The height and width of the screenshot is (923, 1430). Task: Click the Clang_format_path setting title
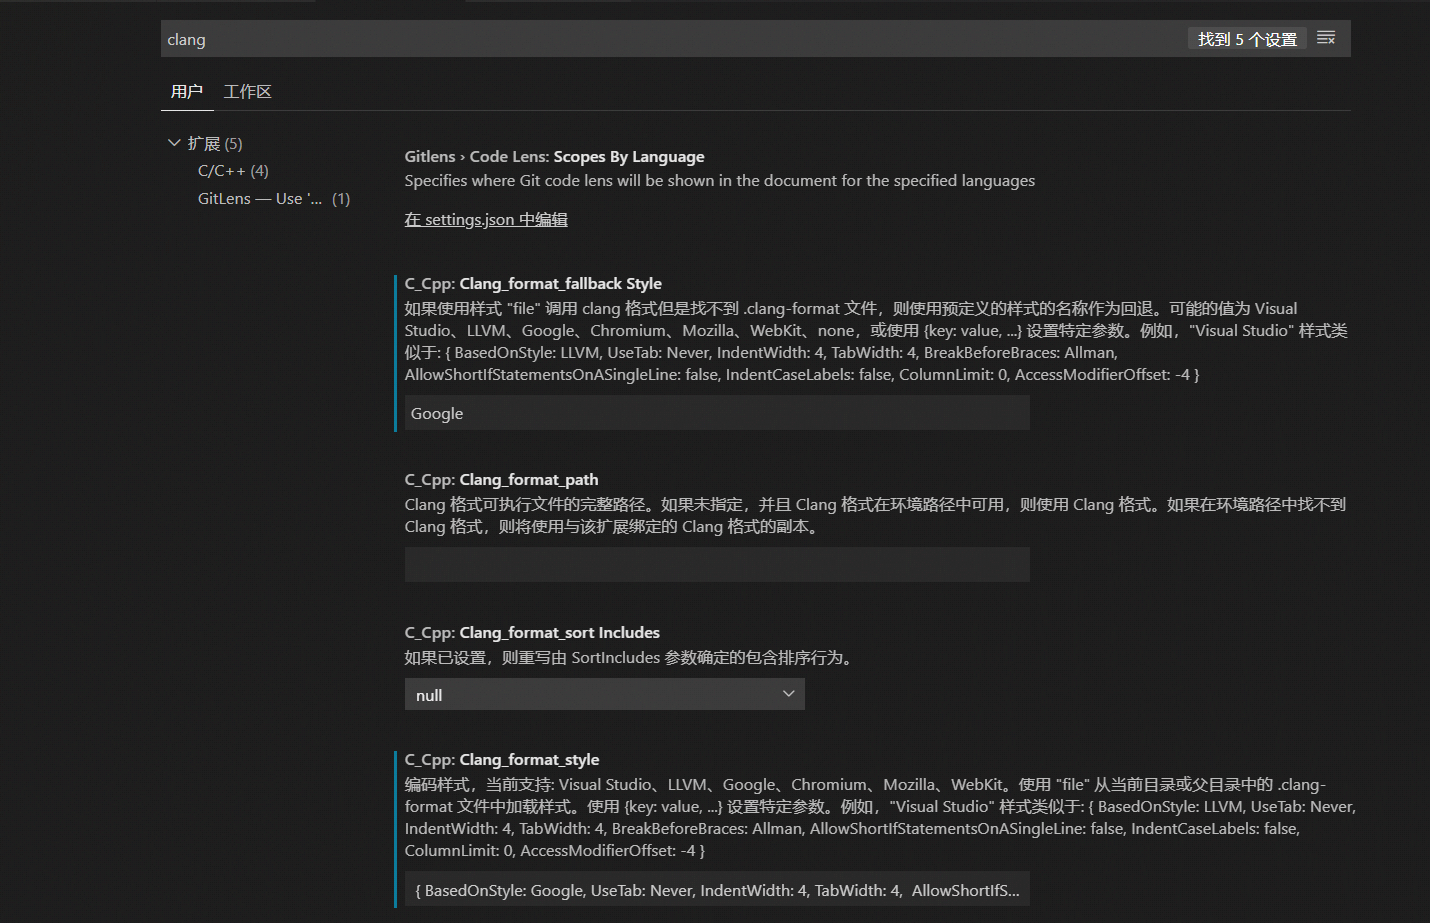501,479
